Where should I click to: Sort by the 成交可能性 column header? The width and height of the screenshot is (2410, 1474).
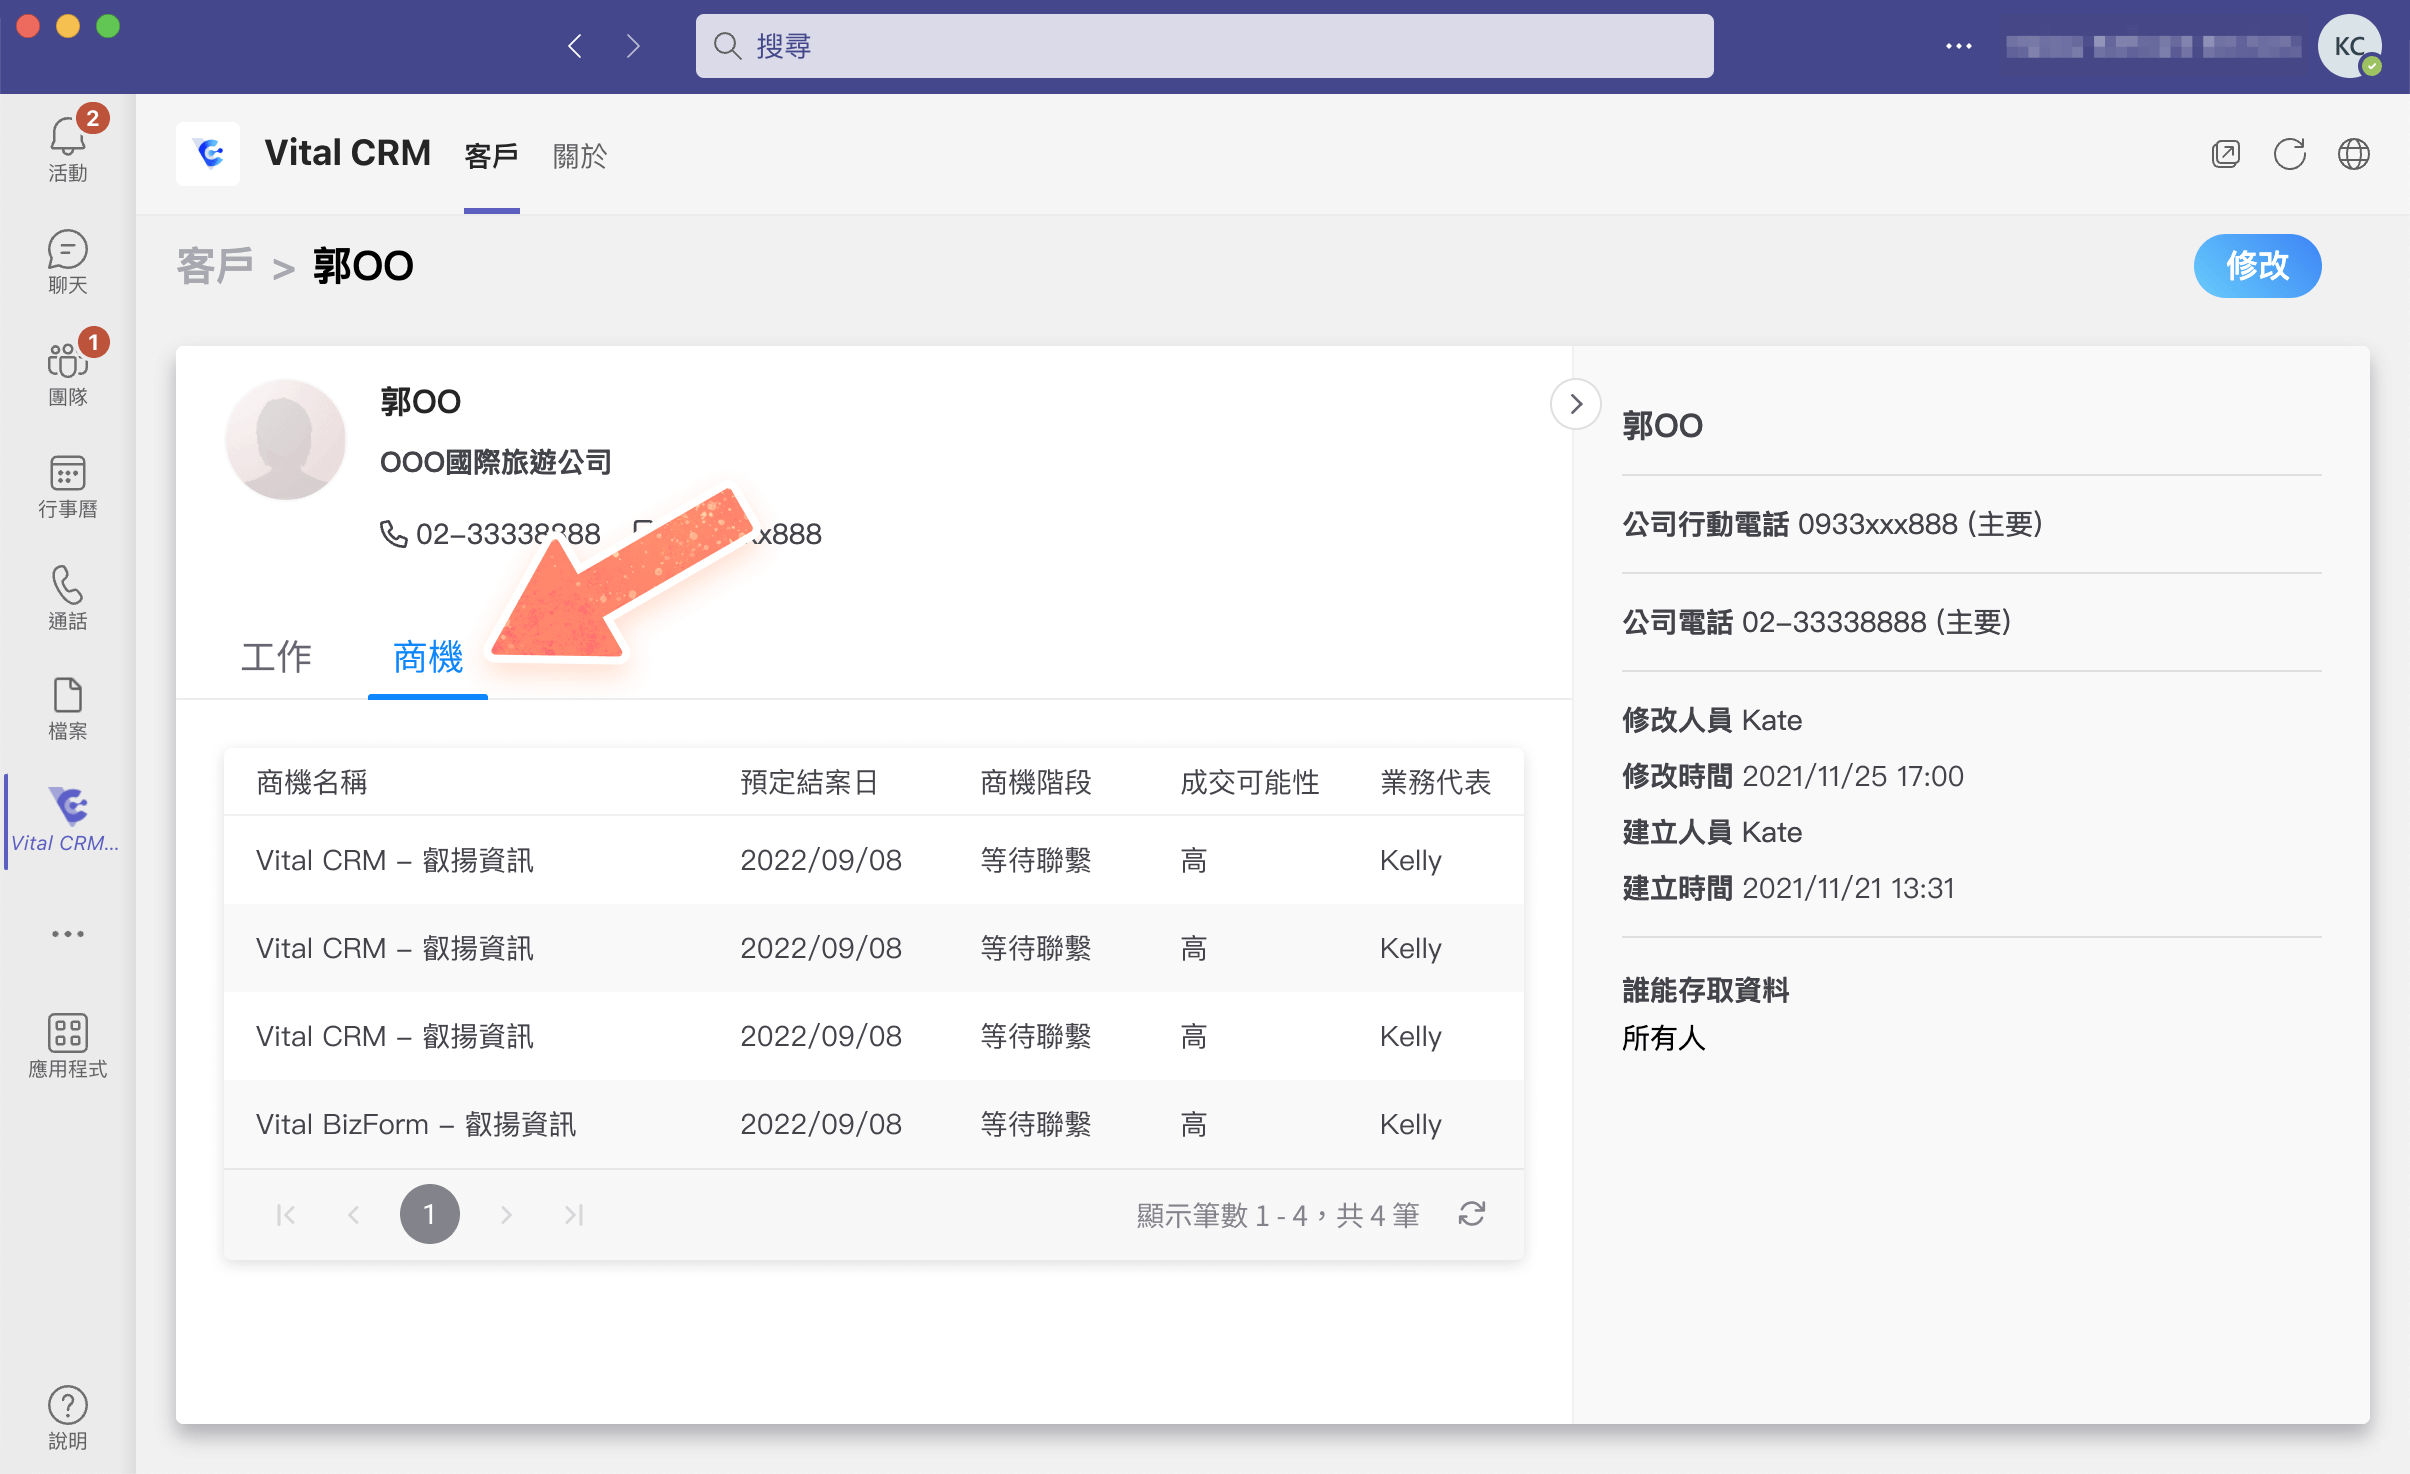click(x=1250, y=782)
